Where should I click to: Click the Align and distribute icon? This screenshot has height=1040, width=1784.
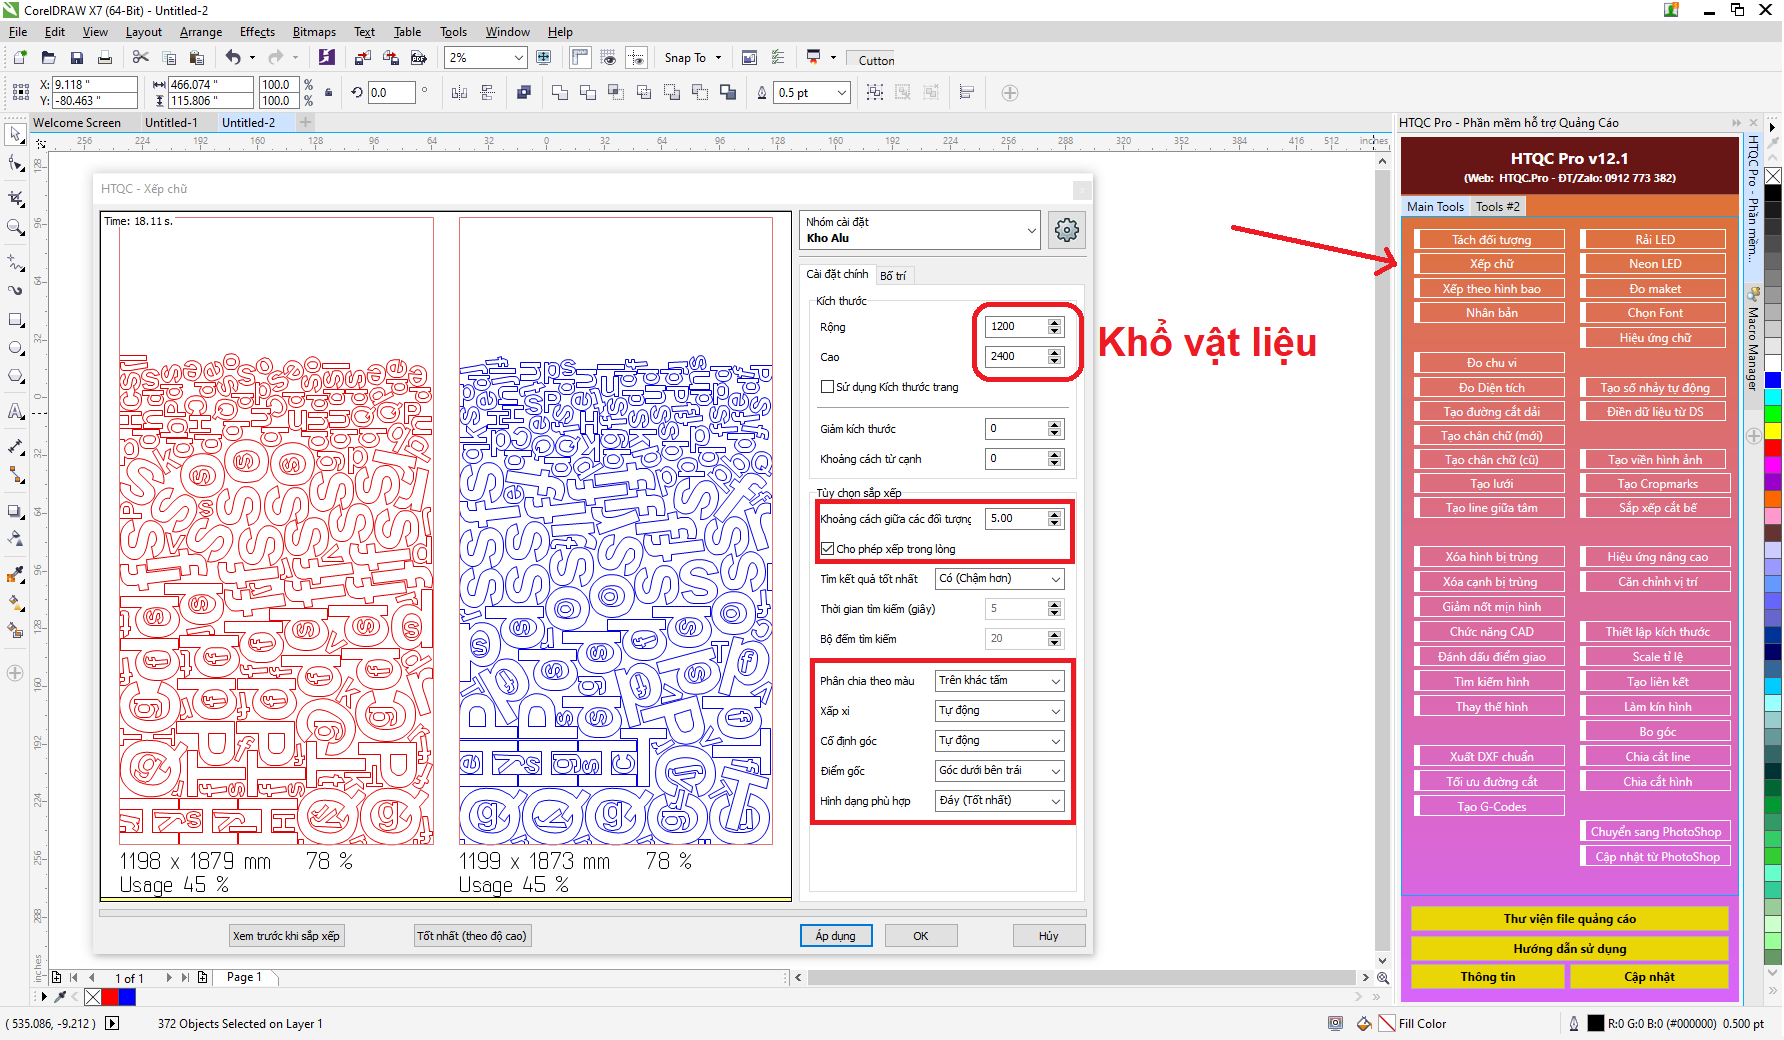pos(967,93)
